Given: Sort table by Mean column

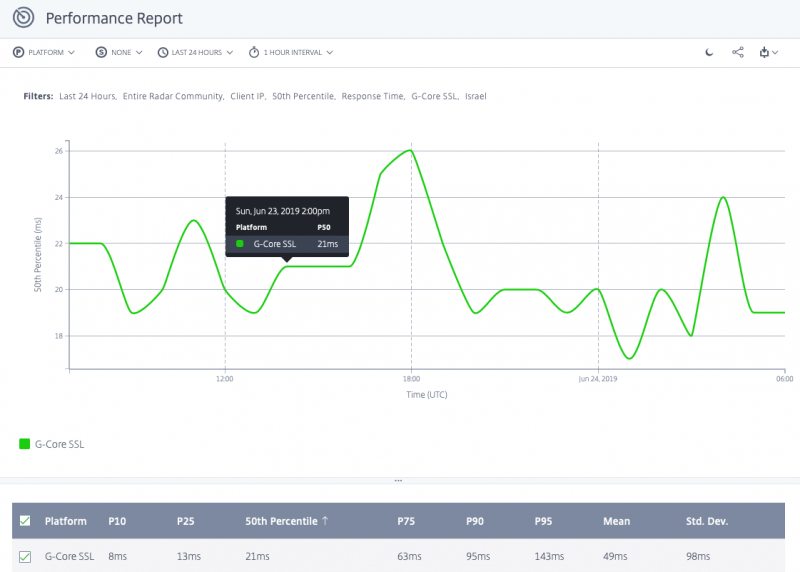Looking at the screenshot, I should coord(616,521).
